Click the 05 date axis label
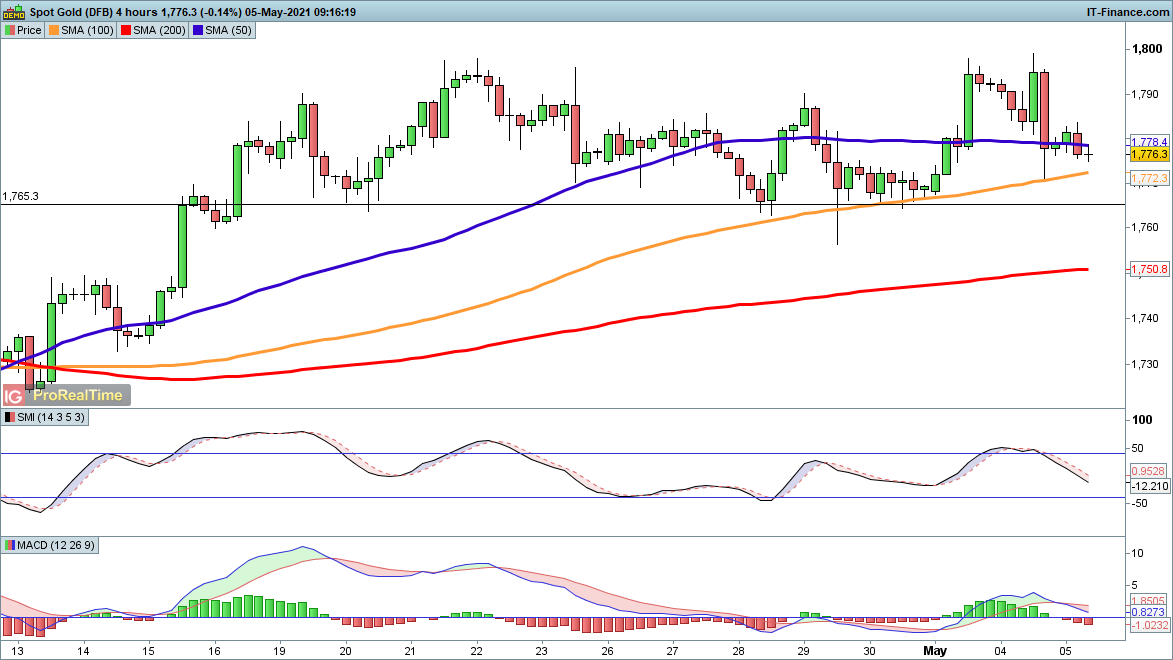 [1066, 651]
